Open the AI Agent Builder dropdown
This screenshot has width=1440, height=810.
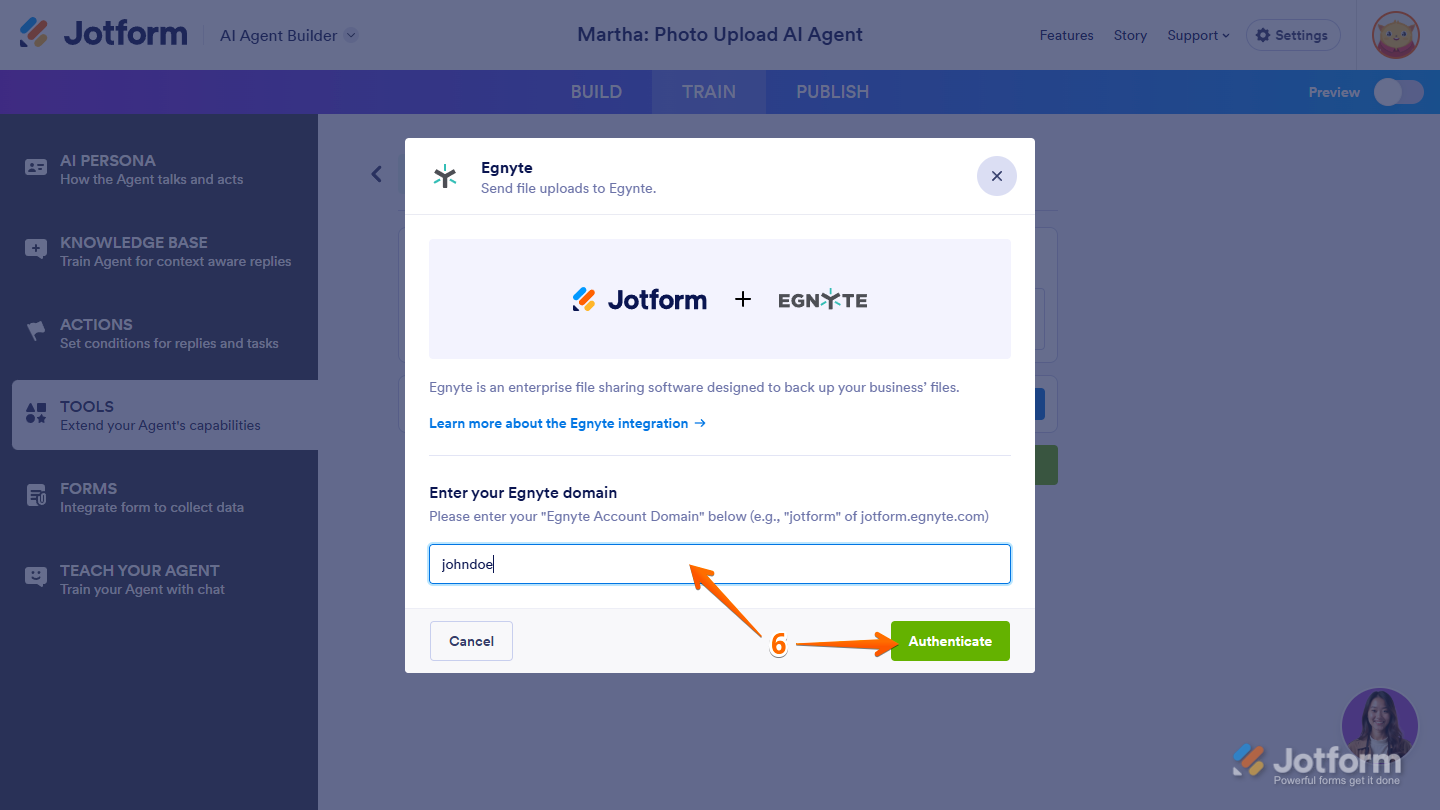(x=289, y=35)
